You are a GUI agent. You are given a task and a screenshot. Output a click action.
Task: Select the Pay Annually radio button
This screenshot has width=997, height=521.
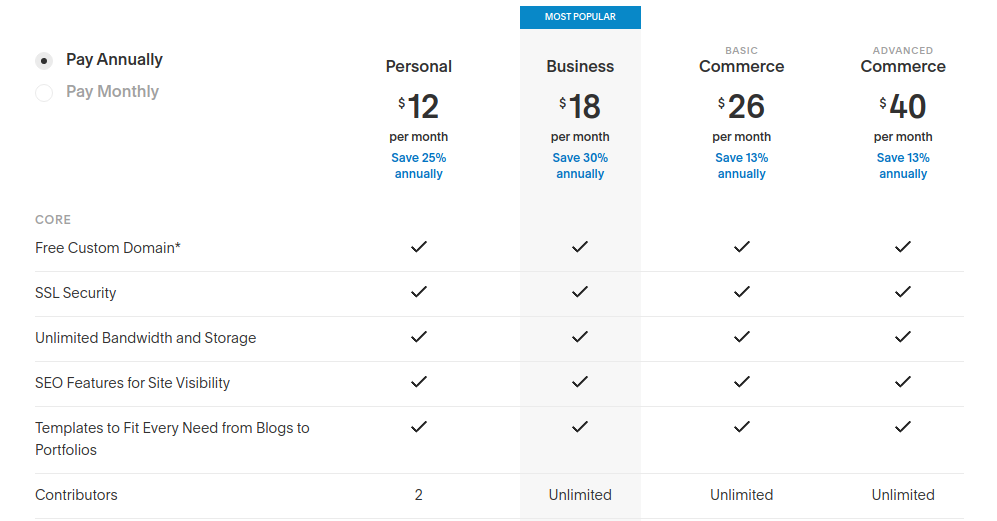[44, 61]
